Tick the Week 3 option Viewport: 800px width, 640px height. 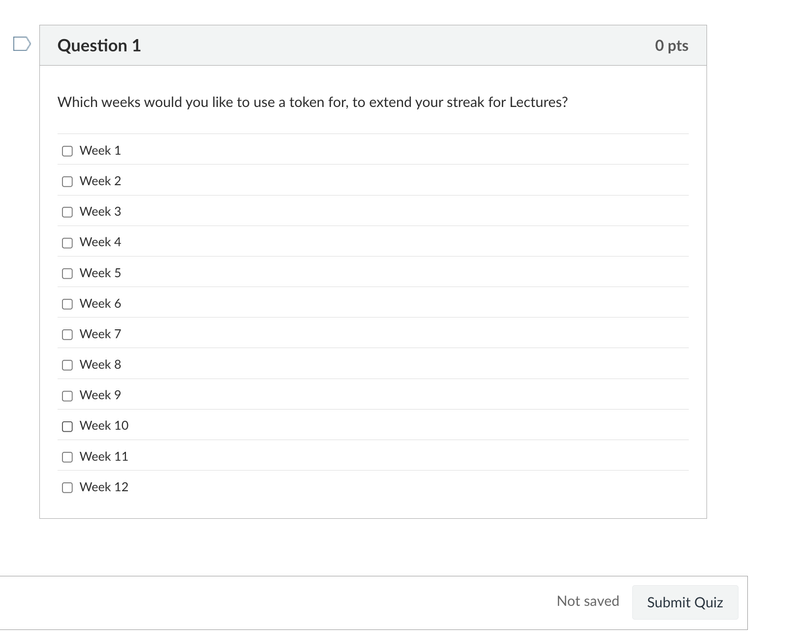tap(67, 212)
